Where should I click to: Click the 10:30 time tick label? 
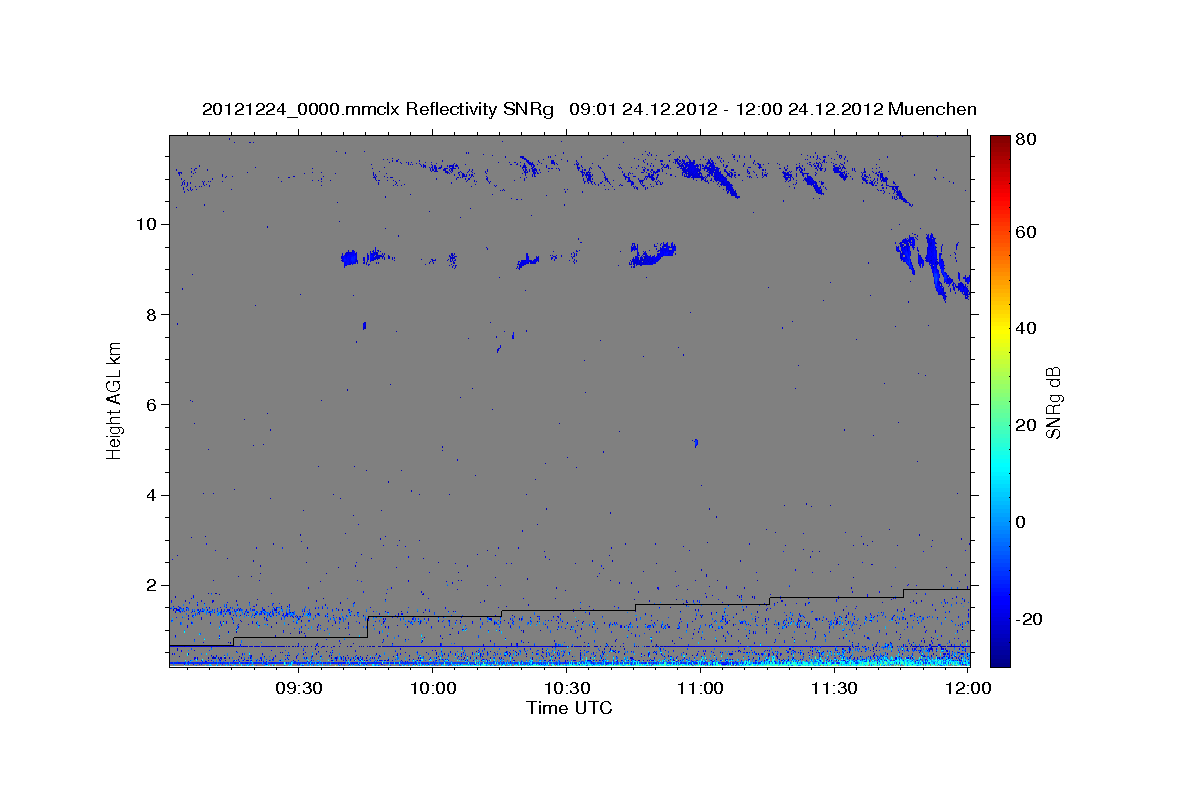coord(567,689)
